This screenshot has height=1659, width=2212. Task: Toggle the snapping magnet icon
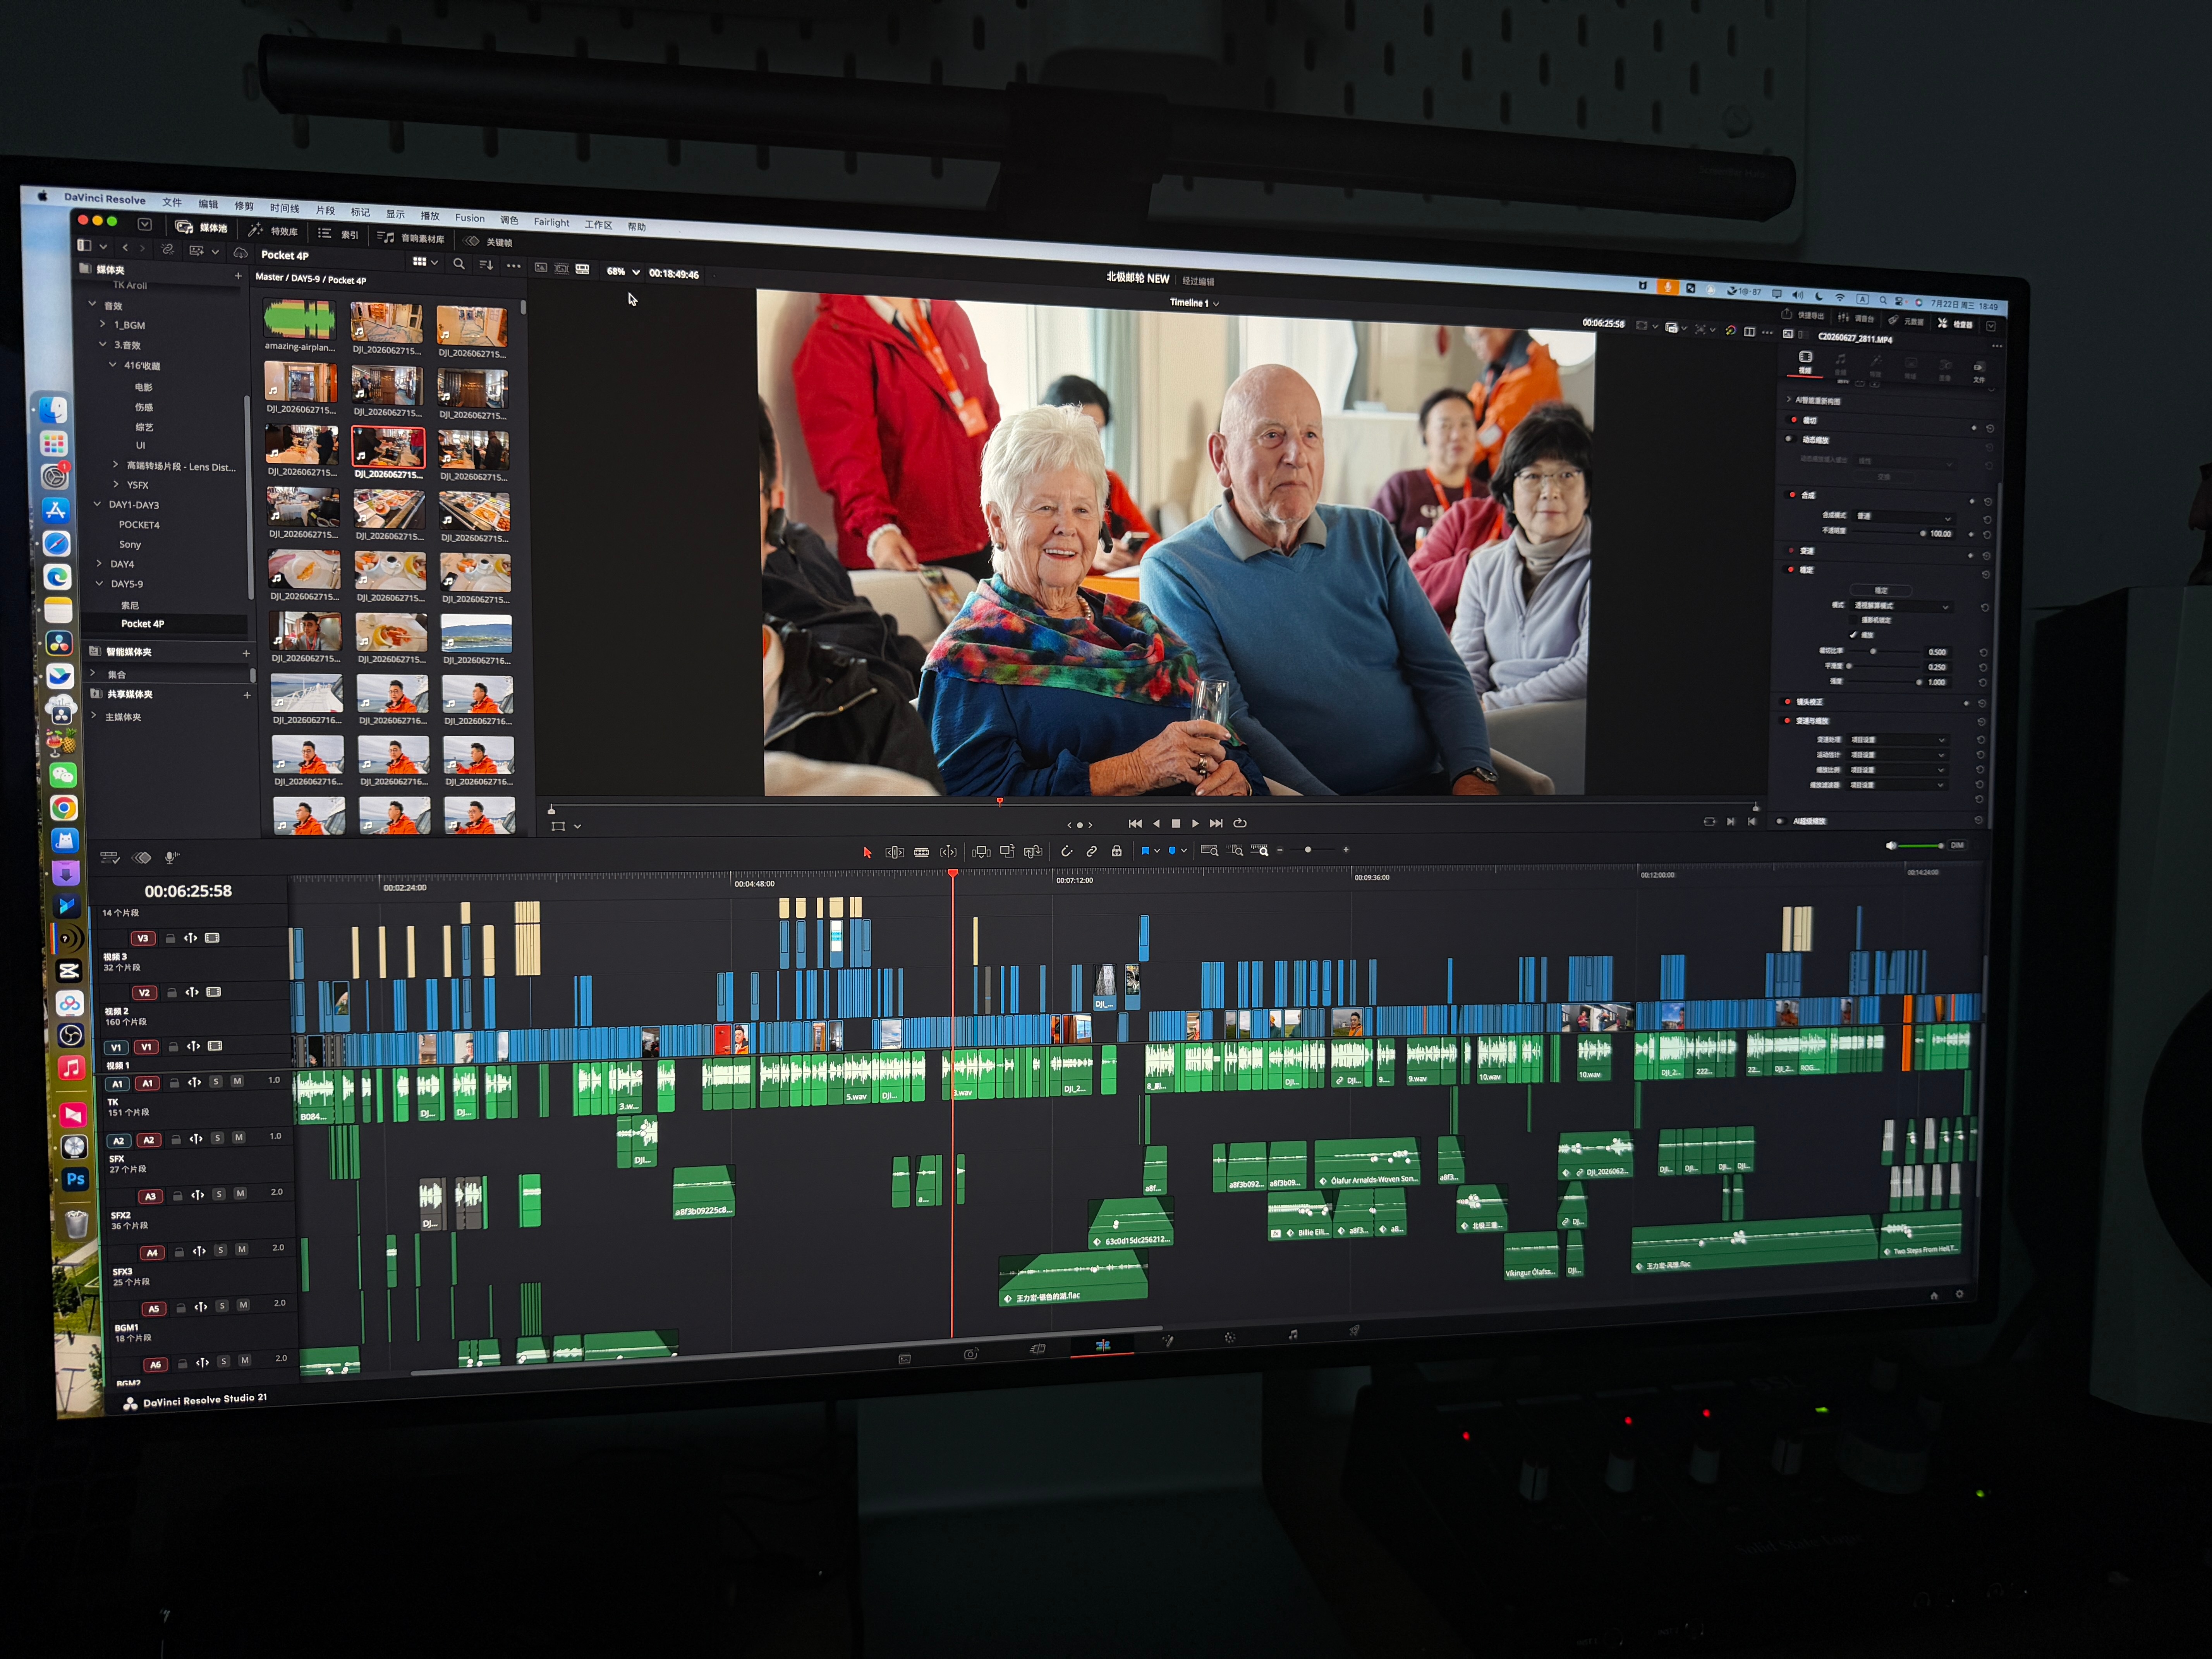pyautogui.click(x=1066, y=851)
